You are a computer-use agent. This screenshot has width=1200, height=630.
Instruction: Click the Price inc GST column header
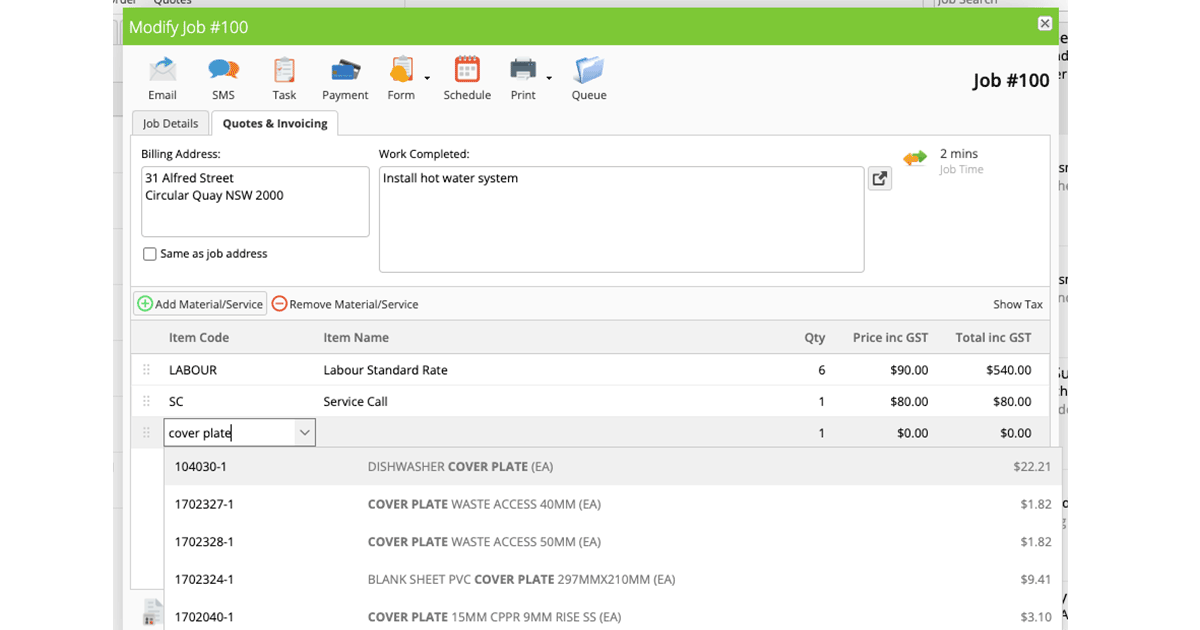(890, 338)
